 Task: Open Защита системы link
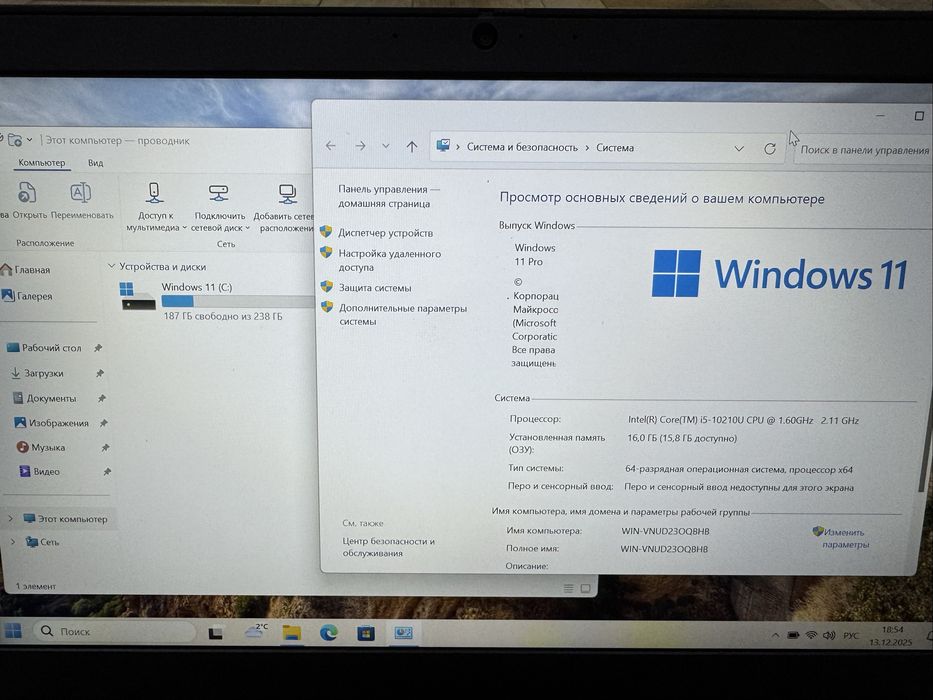pyautogui.click(x=375, y=288)
